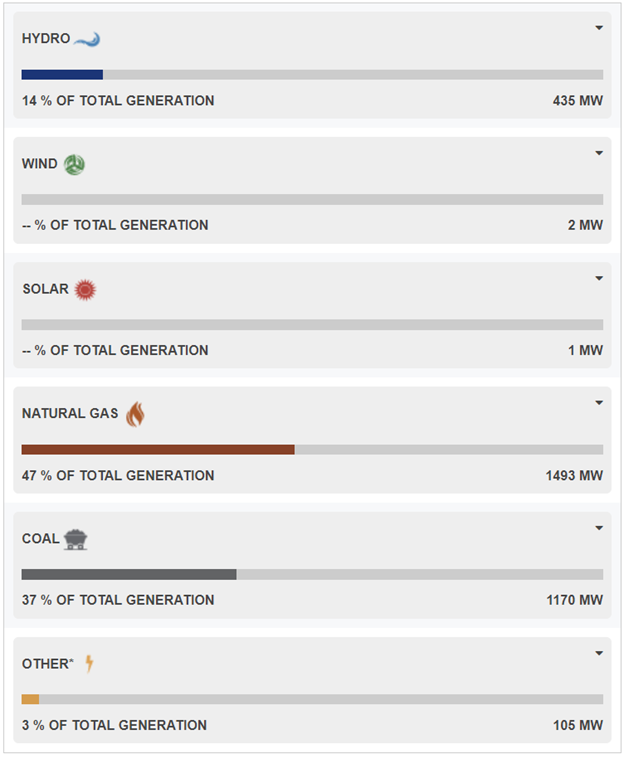Click the Other lightning bolt icon
This screenshot has height=759, width=624.
click(89, 663)
